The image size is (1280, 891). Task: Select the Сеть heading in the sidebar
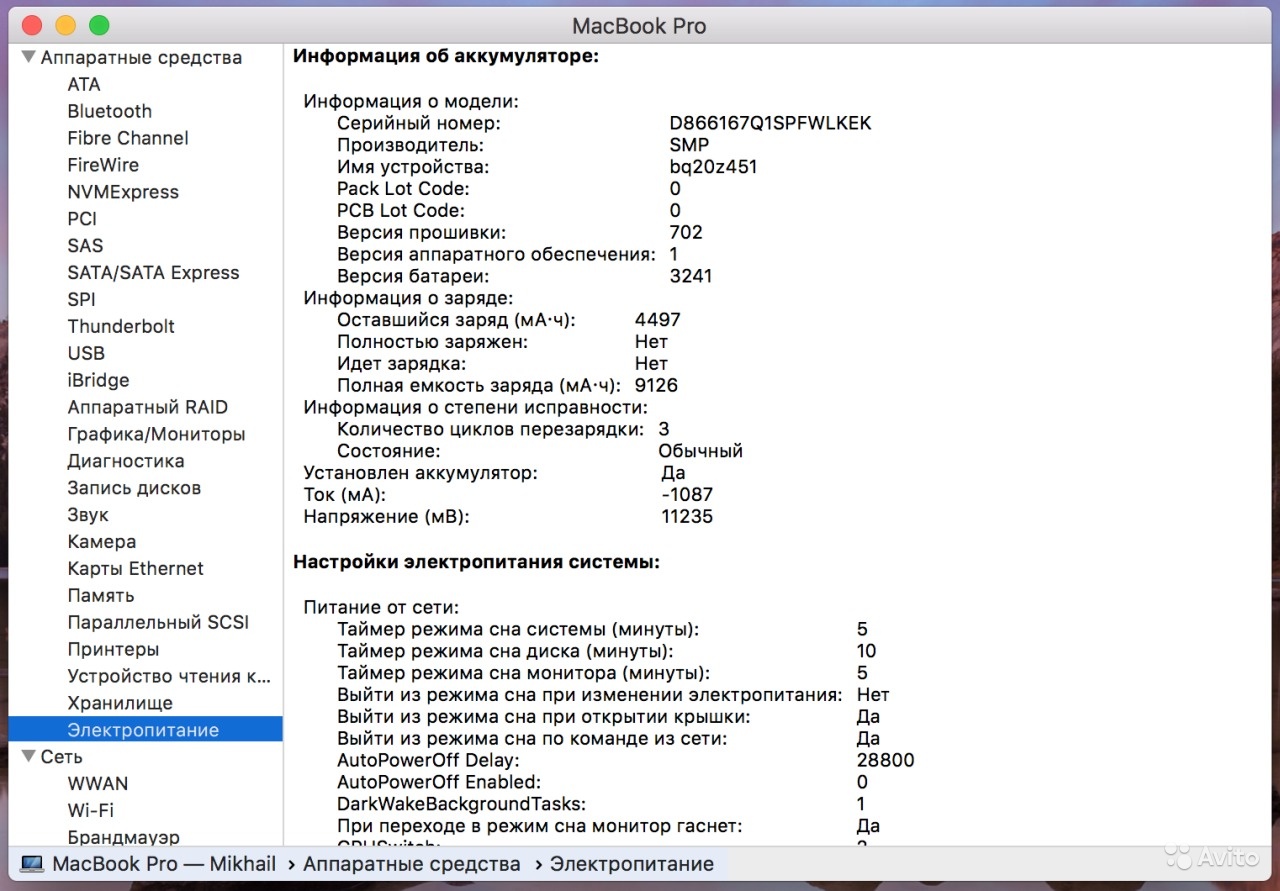pyautogui.click(x=61, y=757)
